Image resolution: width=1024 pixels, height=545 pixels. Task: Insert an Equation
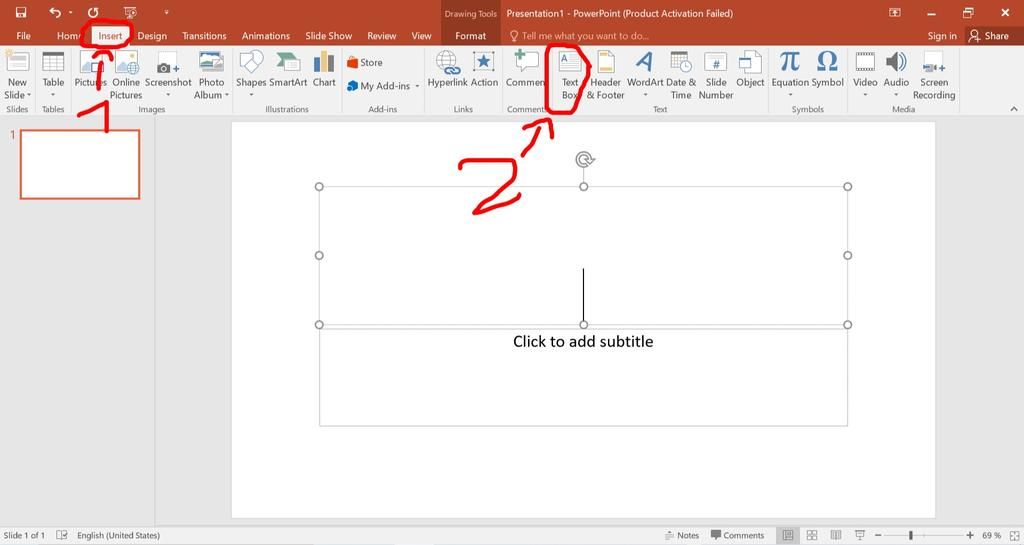(790, 75)
